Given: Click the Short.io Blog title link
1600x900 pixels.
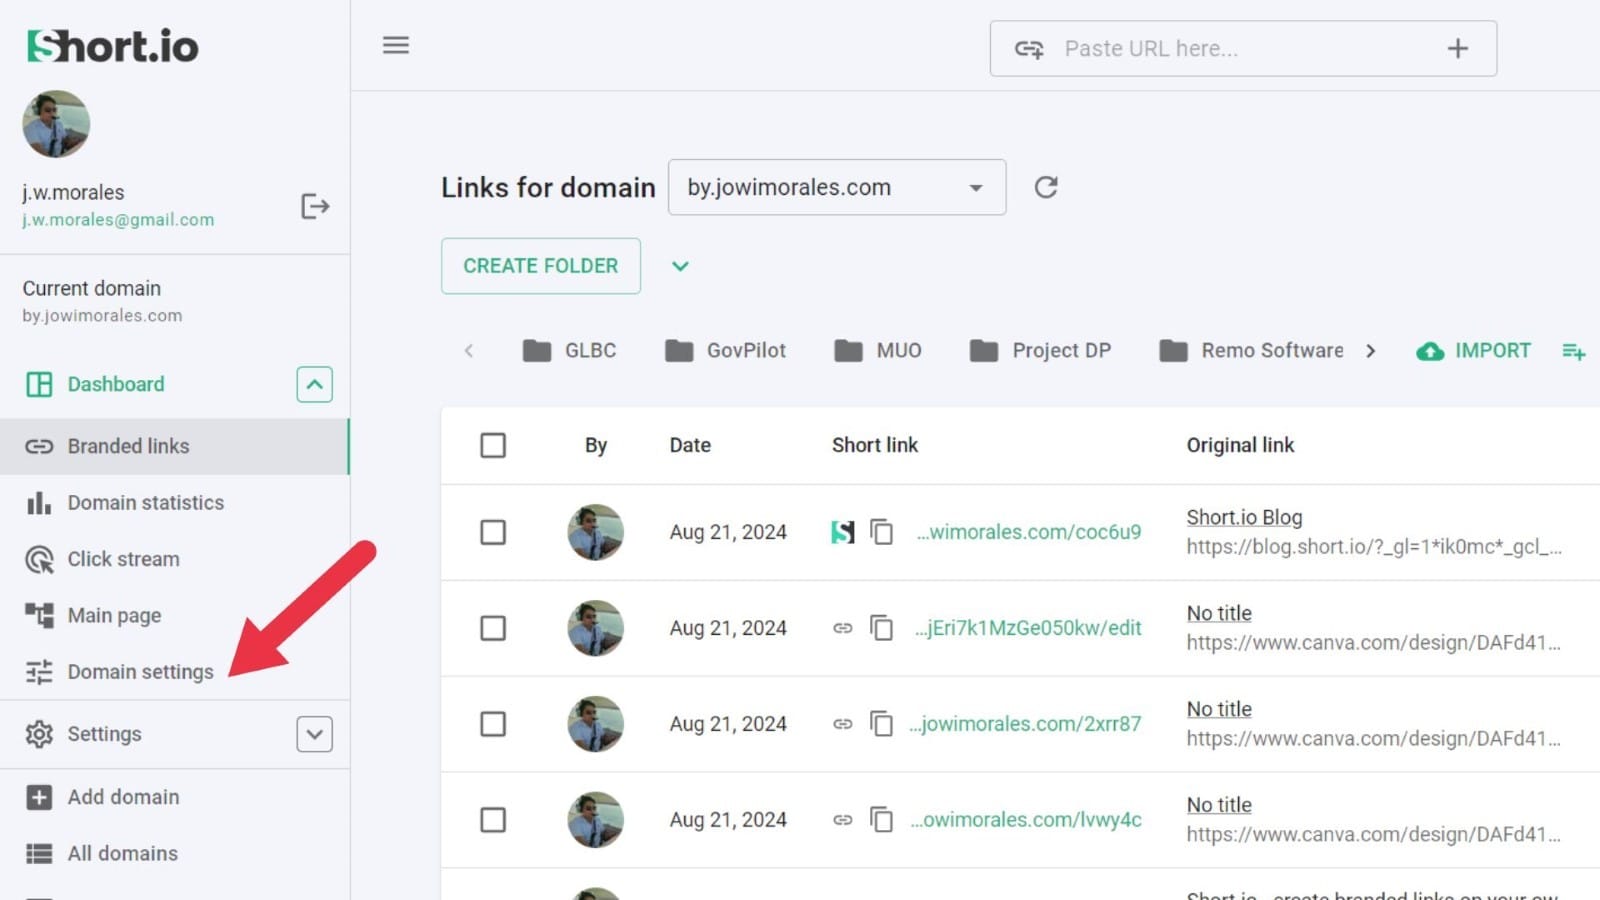Looking at the screenshot, I should tap(1244, 517).
